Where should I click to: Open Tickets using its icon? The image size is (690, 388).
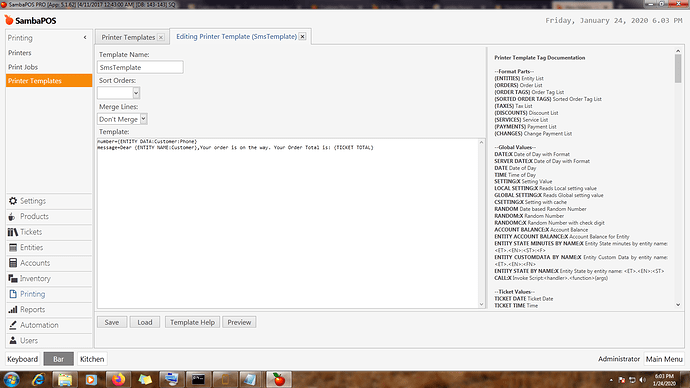pos(13,232)
